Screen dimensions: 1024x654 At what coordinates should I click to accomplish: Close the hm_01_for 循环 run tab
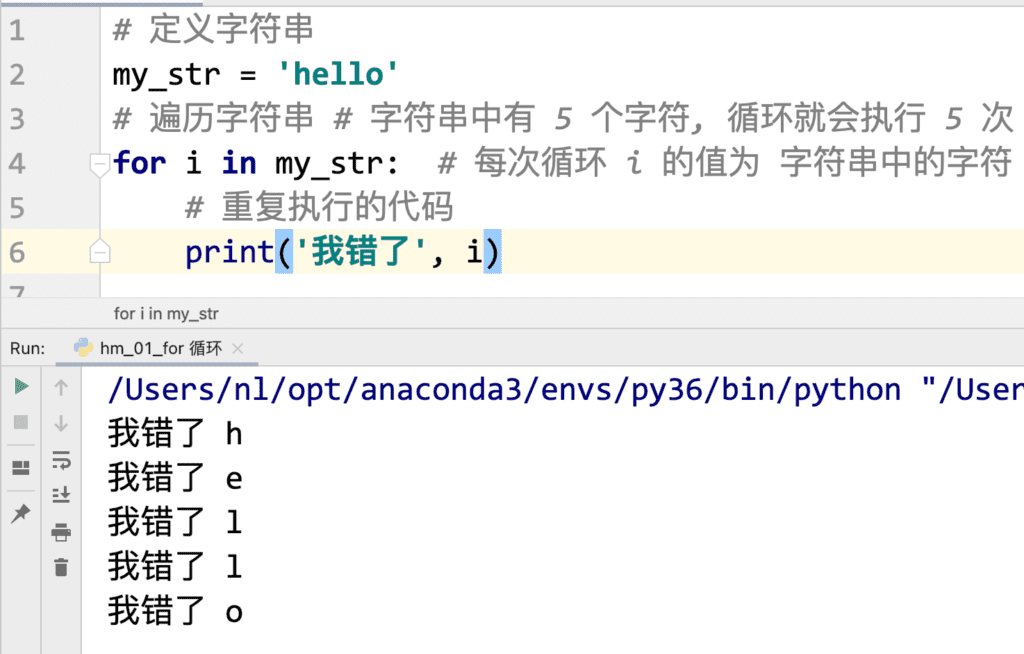[238, 349]
